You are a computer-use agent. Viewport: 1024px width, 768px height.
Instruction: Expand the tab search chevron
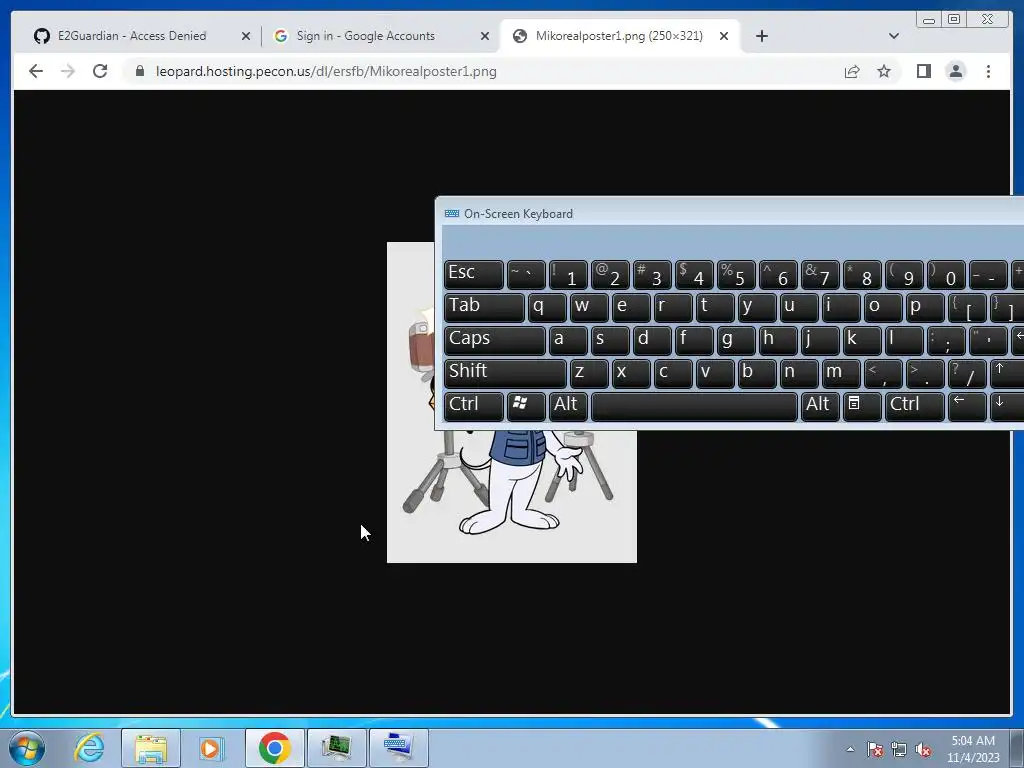tap(894, 36)
